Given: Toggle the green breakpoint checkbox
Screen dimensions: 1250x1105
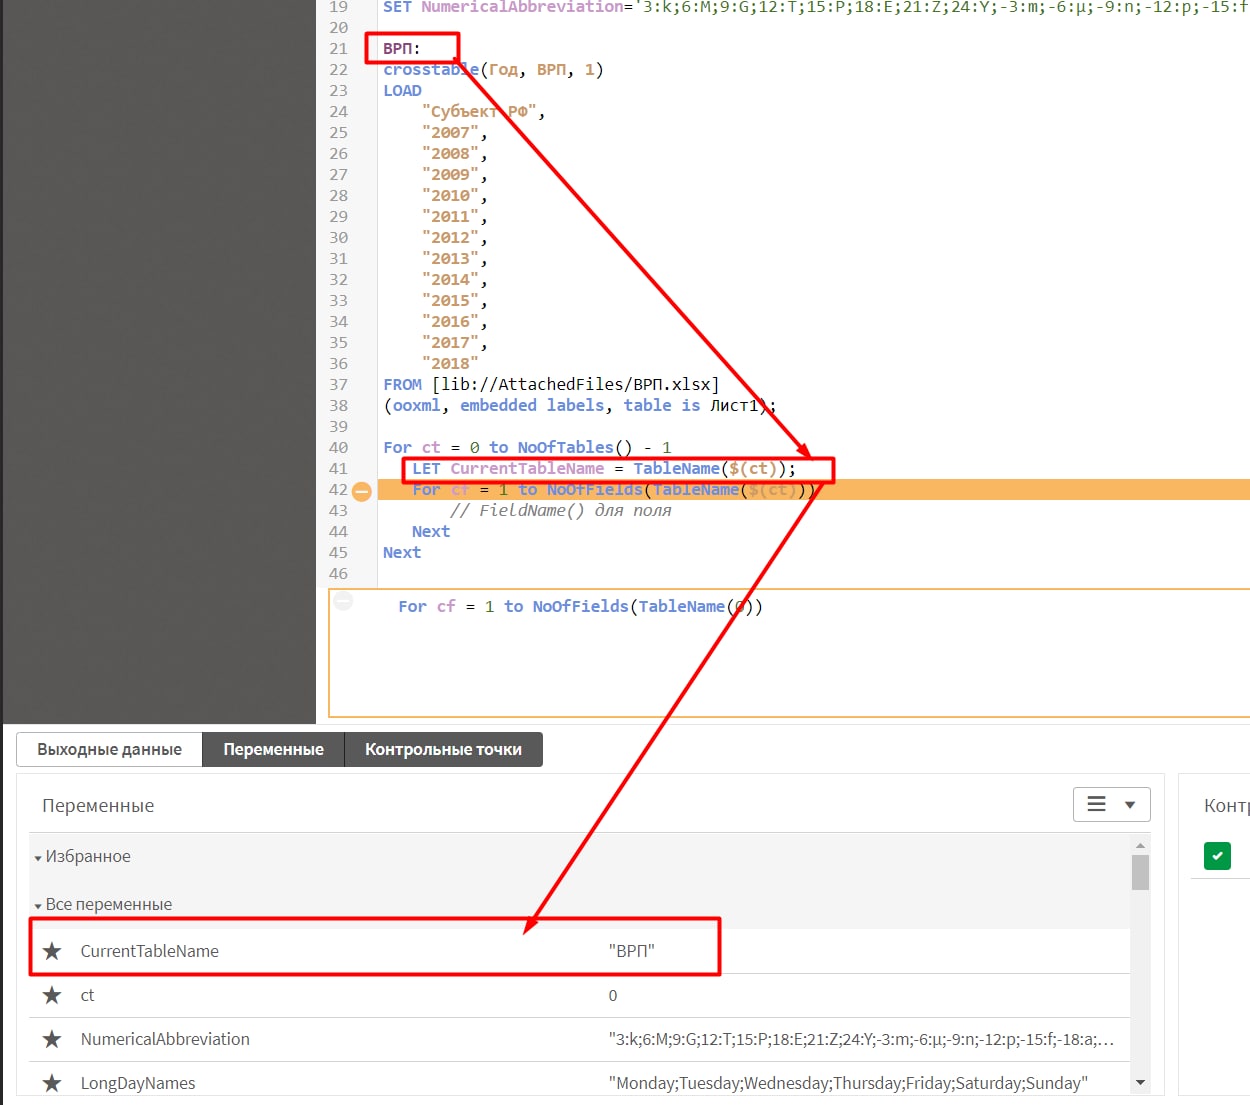Looking at the screenshot, I should (x=1217, y=856).
